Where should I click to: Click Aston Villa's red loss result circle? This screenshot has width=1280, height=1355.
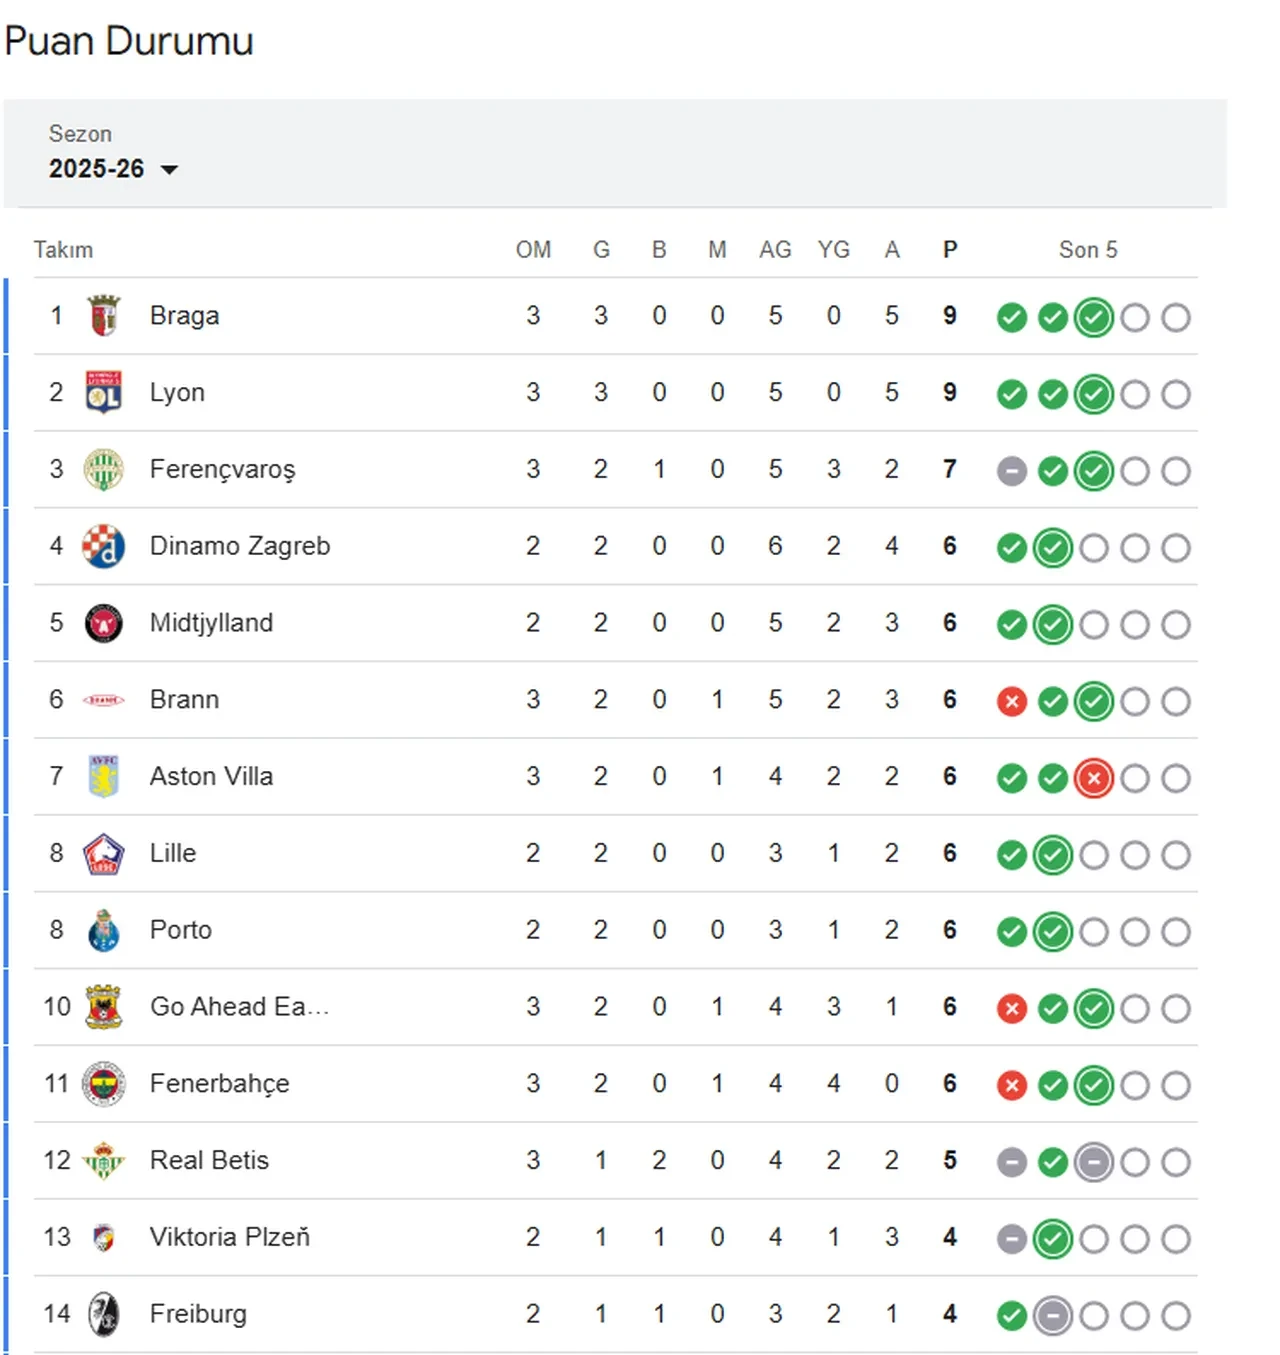[1093, 778]
